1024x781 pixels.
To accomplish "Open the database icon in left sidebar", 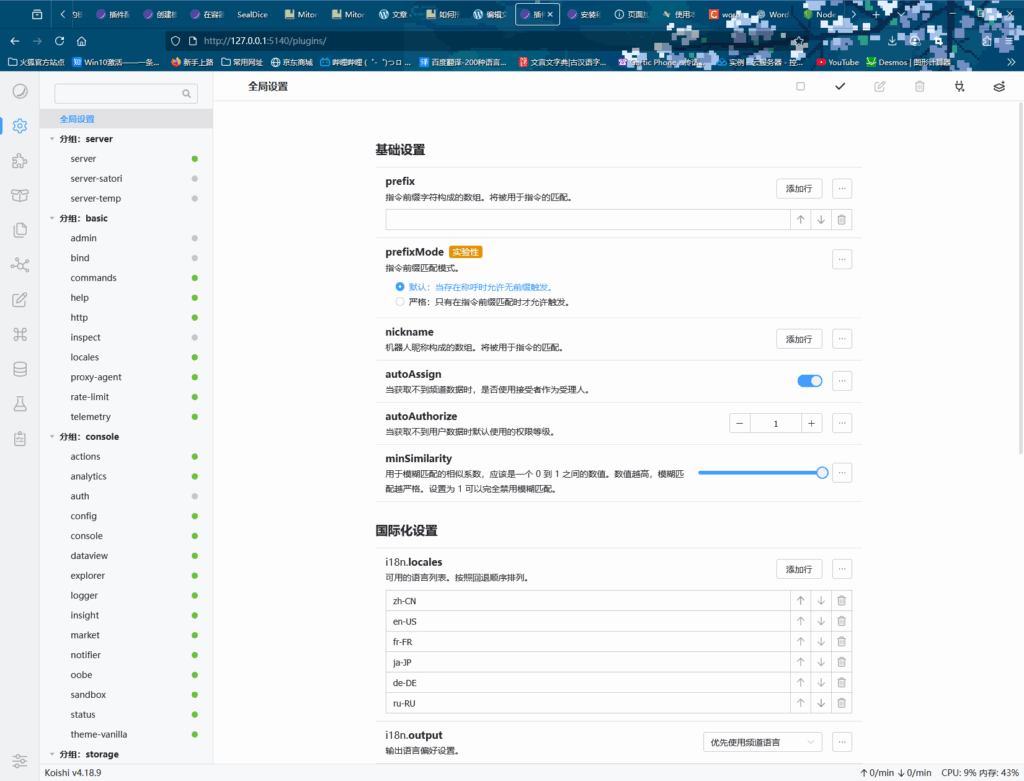I will tap(19, 369).
